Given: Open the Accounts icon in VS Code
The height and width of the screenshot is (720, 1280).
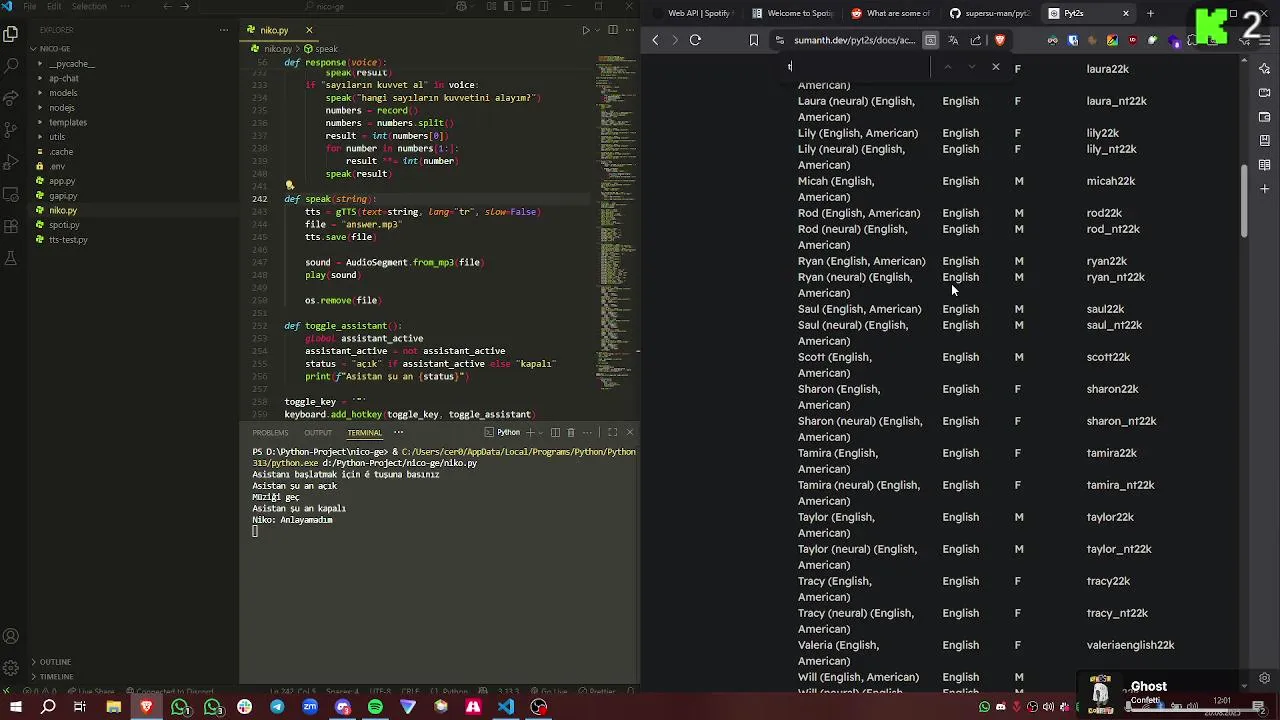Looking at the screenshot, I should pyautogui.click(x=11, y=636).
